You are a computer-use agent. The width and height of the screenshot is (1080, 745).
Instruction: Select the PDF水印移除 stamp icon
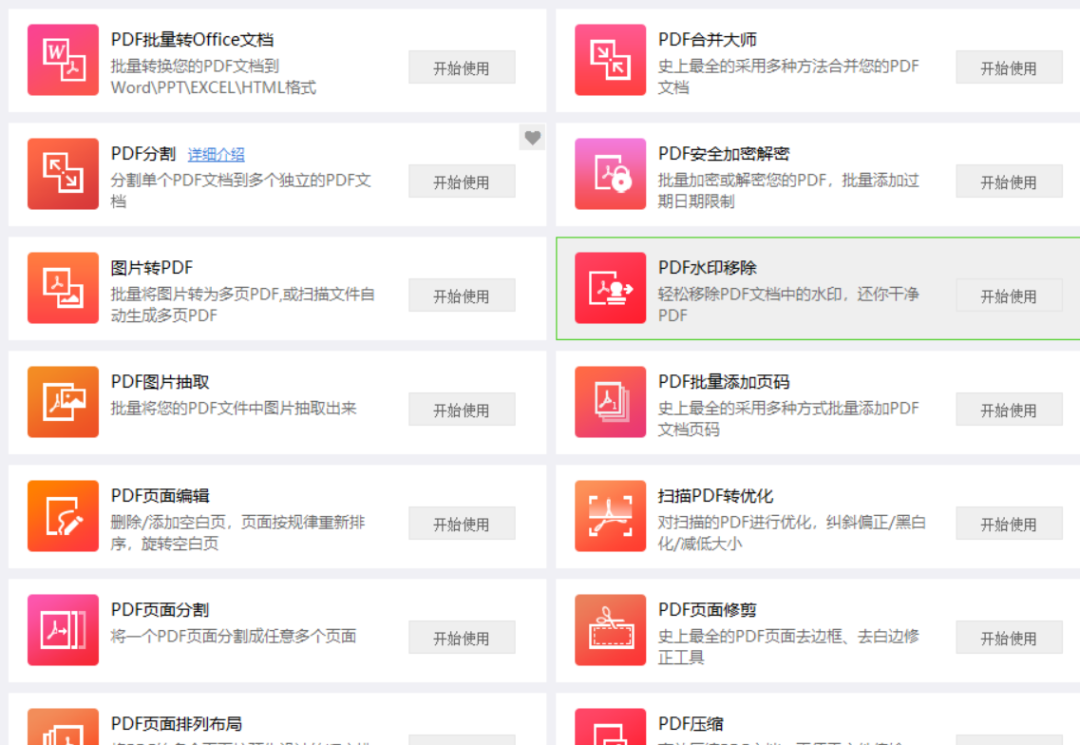[x=610, y=288]
